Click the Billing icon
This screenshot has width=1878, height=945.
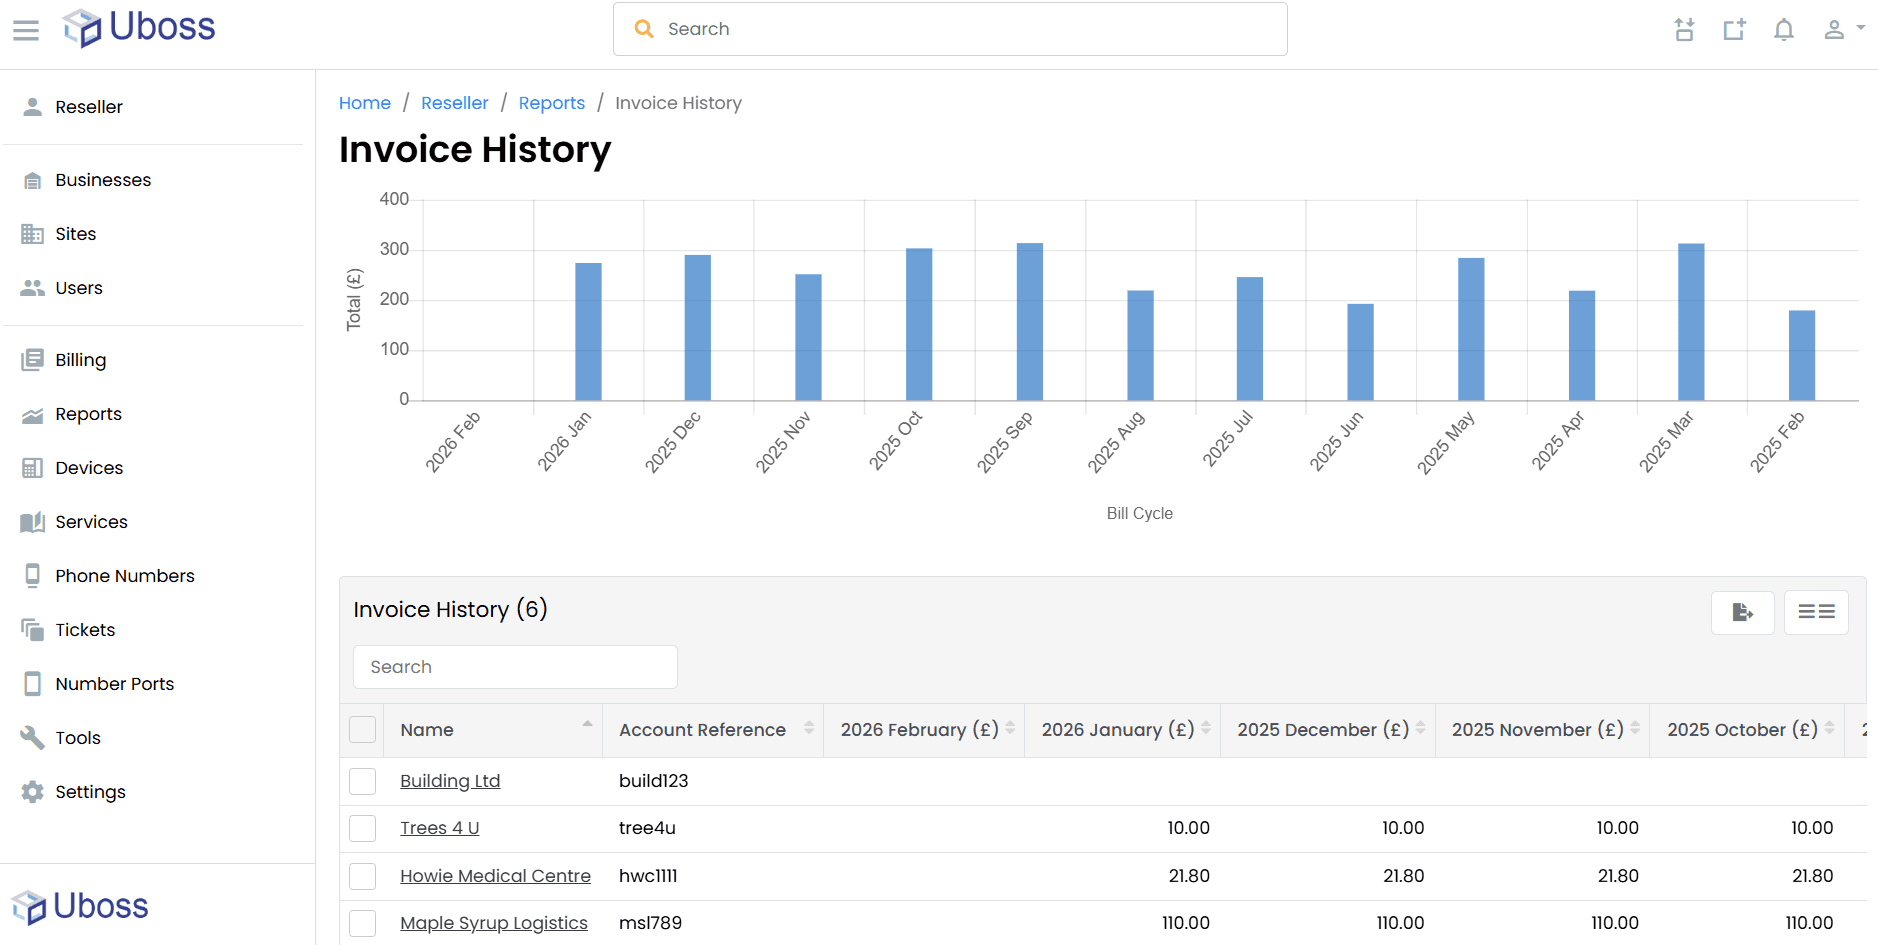tap(33, 360)
